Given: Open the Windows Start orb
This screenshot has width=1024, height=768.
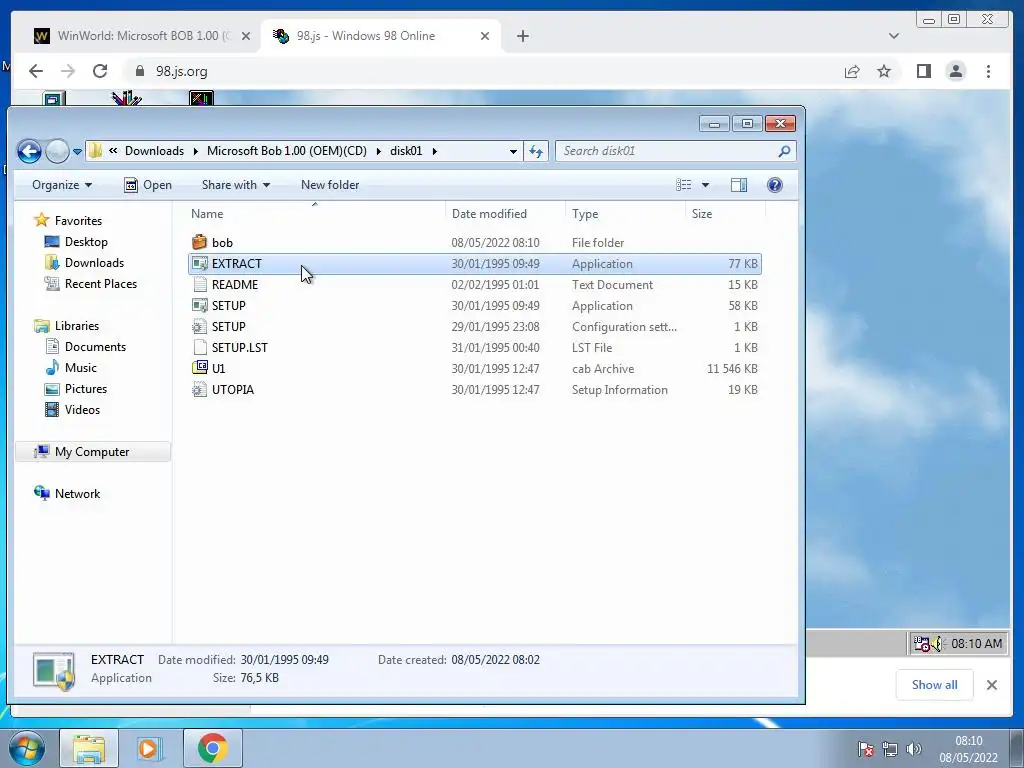Looking at the screenshot, I should (x=27, y=748).
